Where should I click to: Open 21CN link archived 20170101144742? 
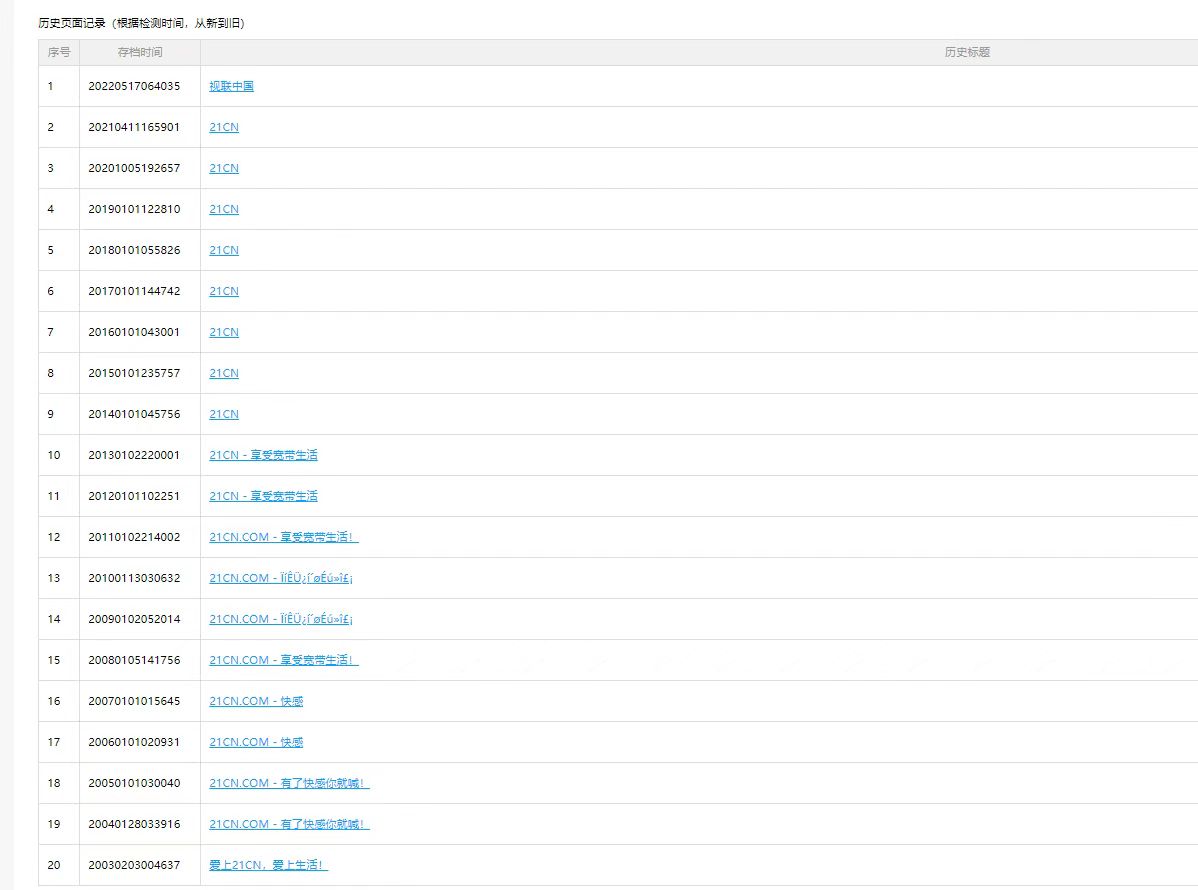[x=224, y=291]
